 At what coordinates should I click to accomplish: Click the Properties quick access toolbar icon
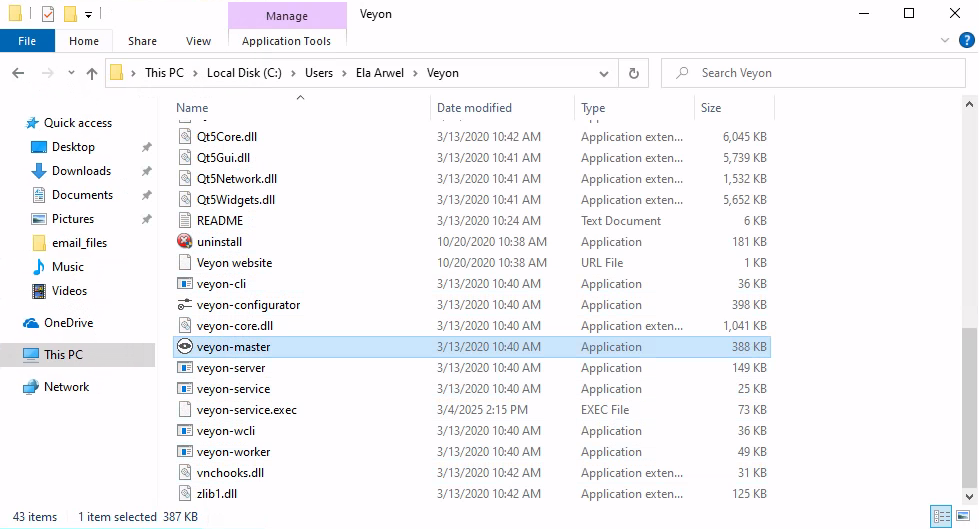coord(48,13)
